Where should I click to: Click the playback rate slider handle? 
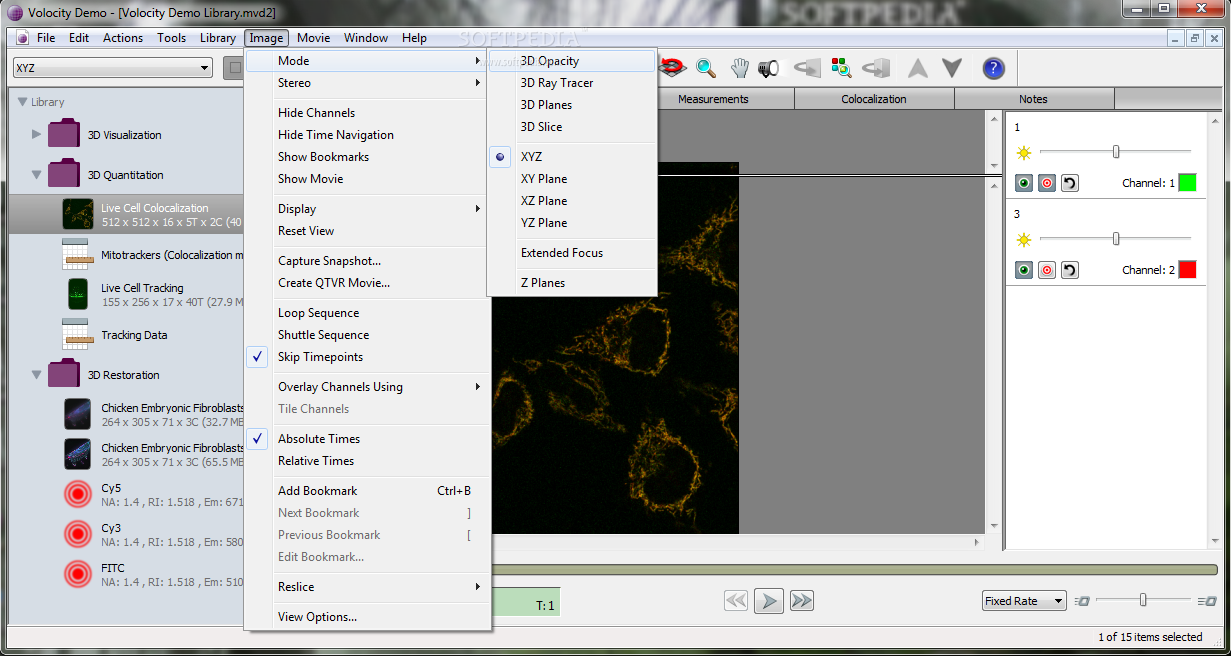pos(1143,600)
